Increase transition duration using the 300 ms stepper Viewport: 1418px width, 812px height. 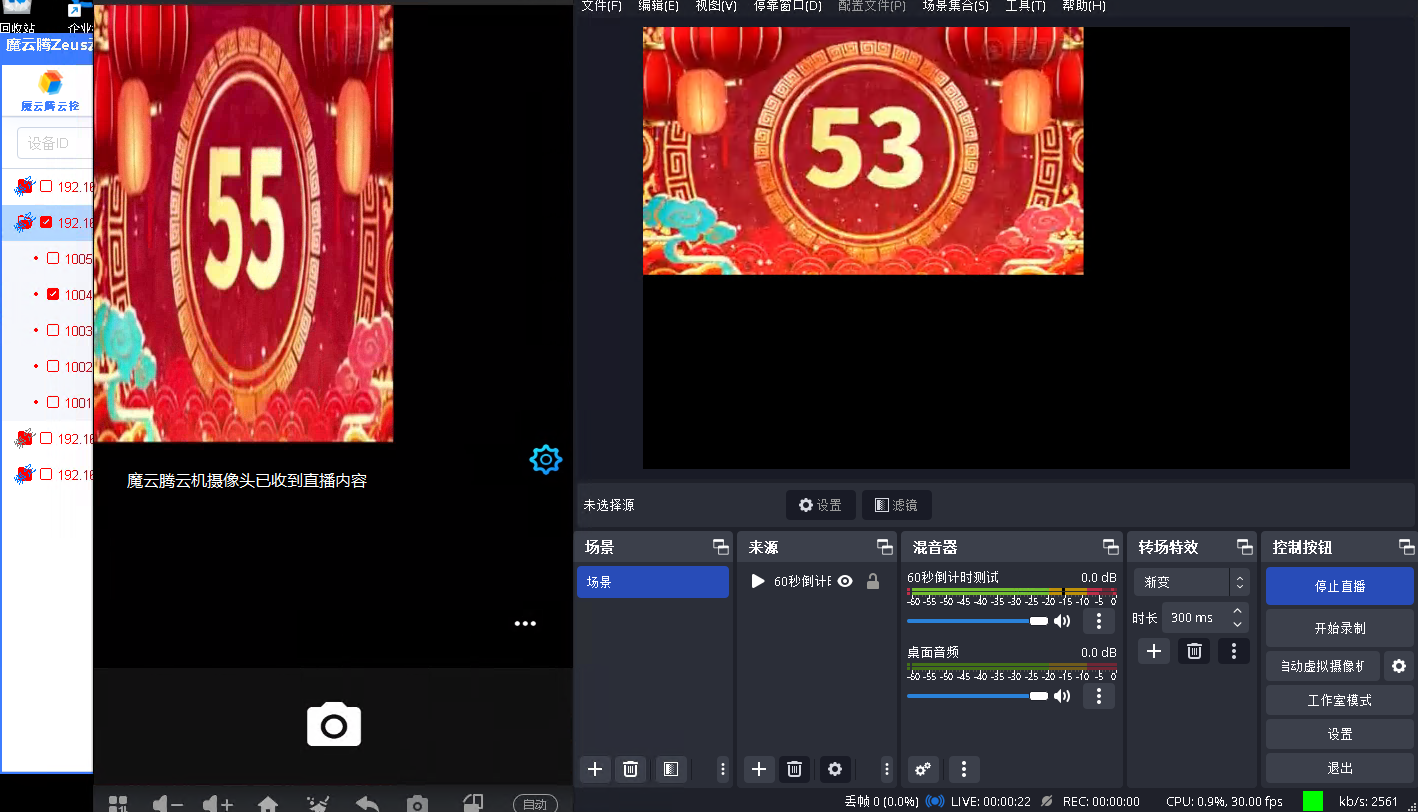coord(1237,612)
